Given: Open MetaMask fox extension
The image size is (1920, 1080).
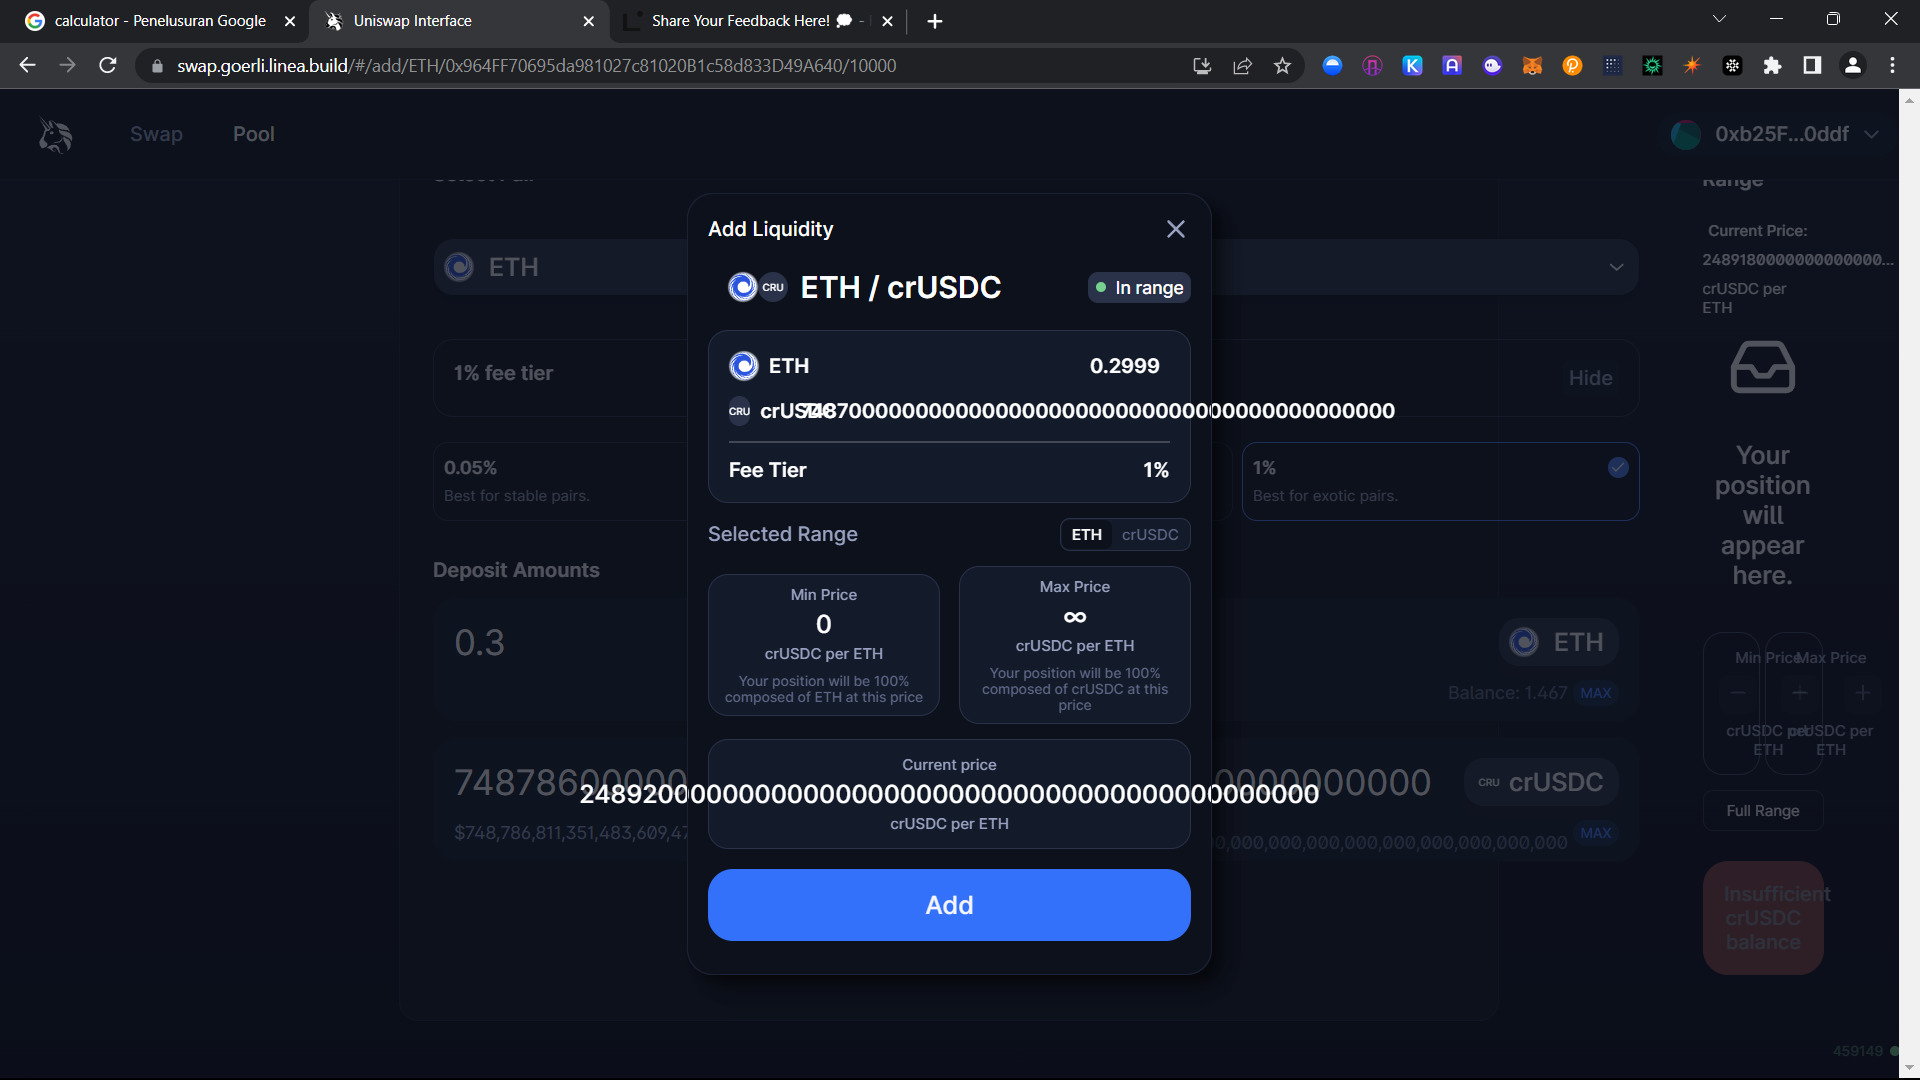Looking at the screenshot, I should pos(1531,66).
